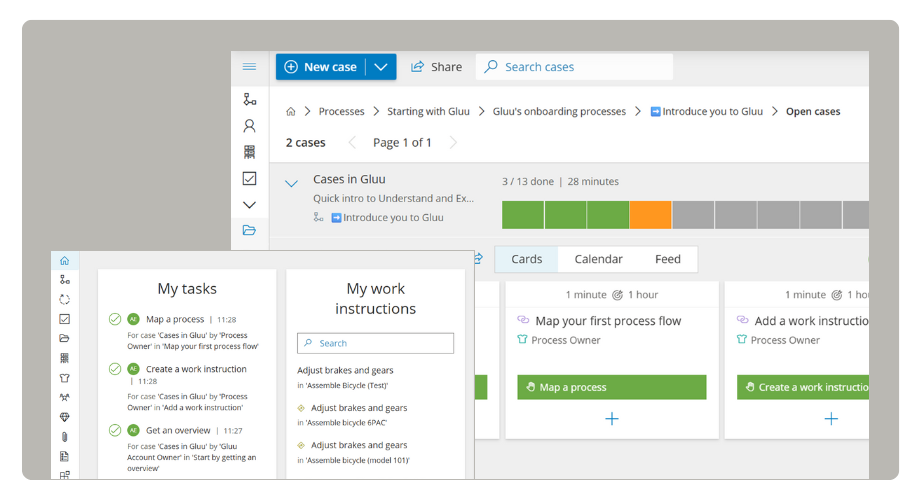Open the Processes breadcrumb
The width and height of the screenshot is (920, 500).
click(341, 112)
